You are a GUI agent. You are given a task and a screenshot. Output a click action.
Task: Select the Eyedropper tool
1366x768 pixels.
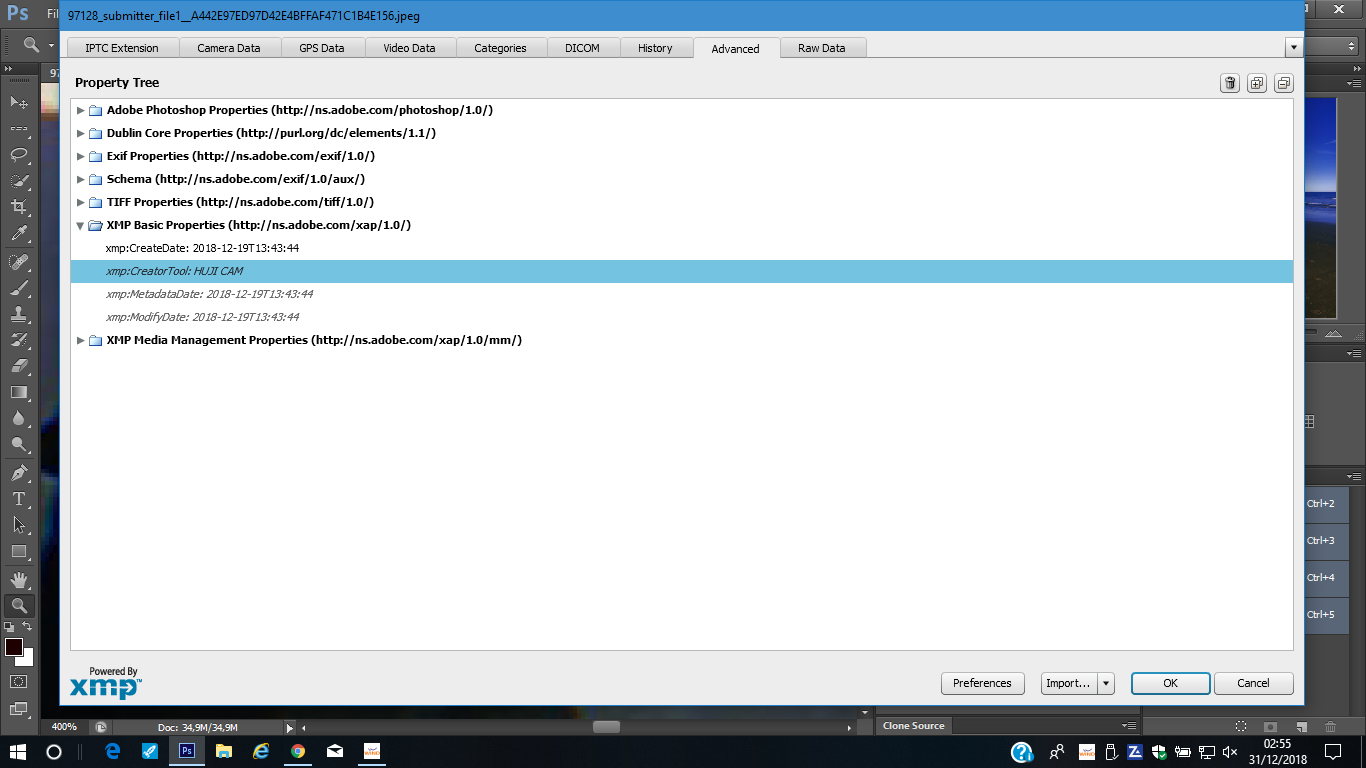19,234
